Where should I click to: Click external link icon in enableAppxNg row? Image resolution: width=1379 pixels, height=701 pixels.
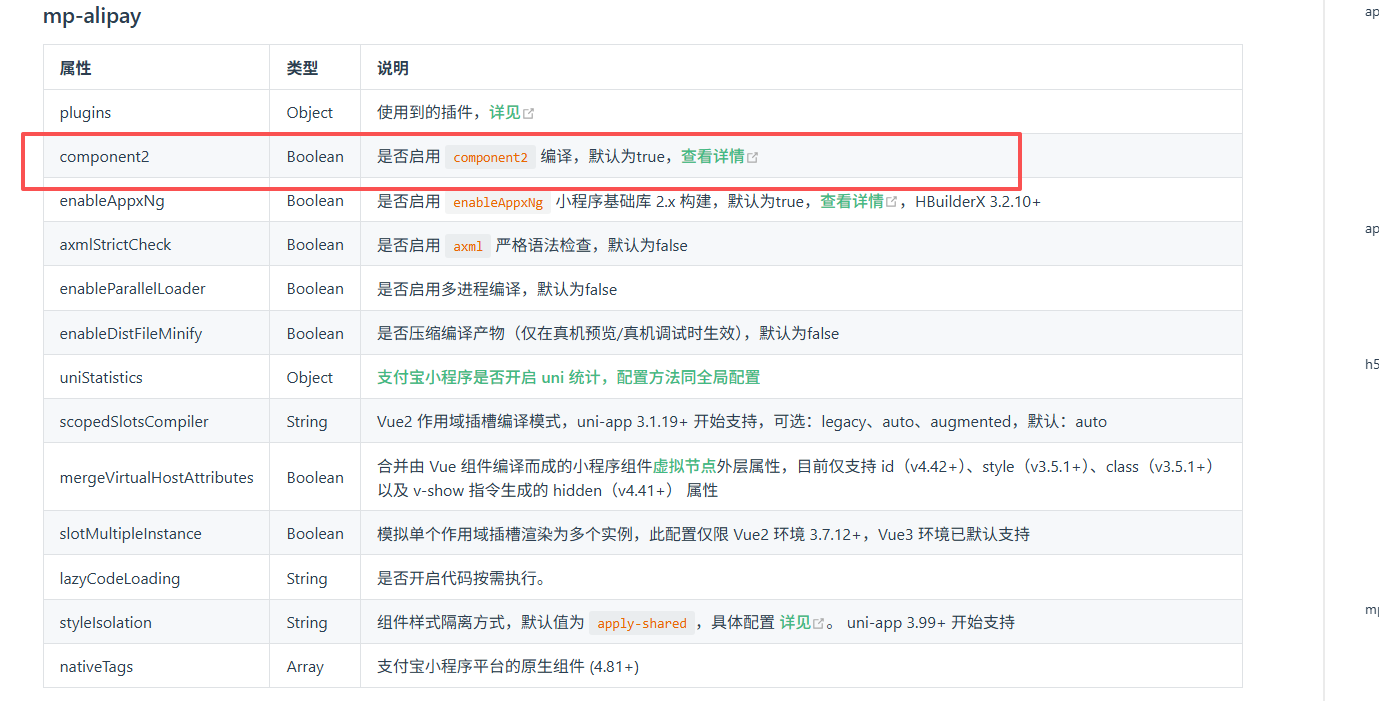(892, 202)
